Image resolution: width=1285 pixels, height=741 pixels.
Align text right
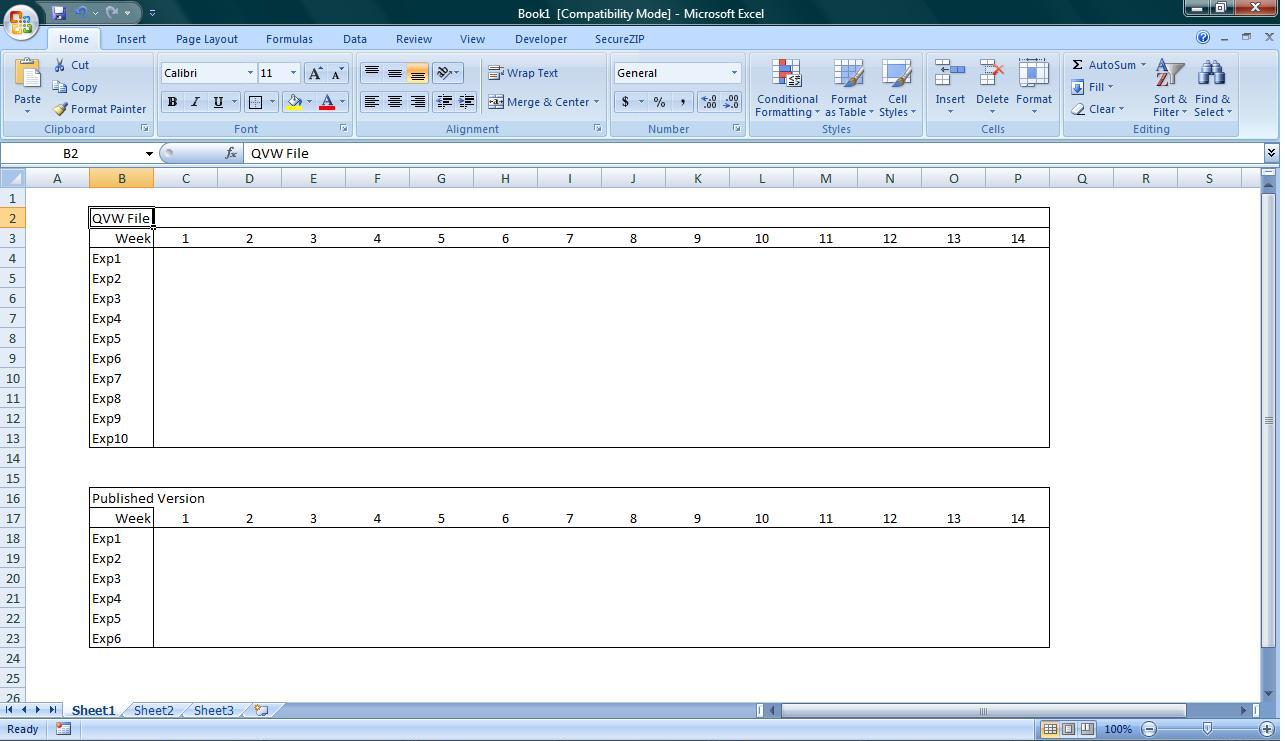pos(417,102)
